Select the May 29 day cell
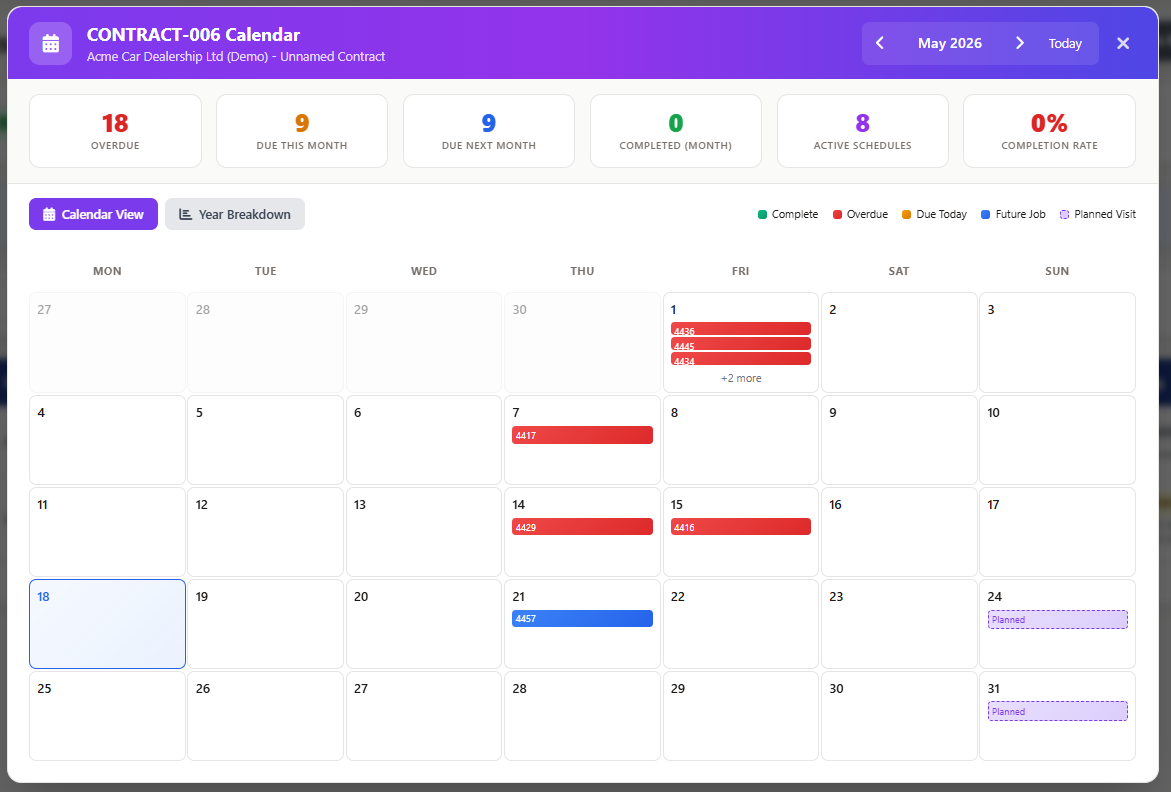The image size is (1171, 792). [x=740, y=716]
